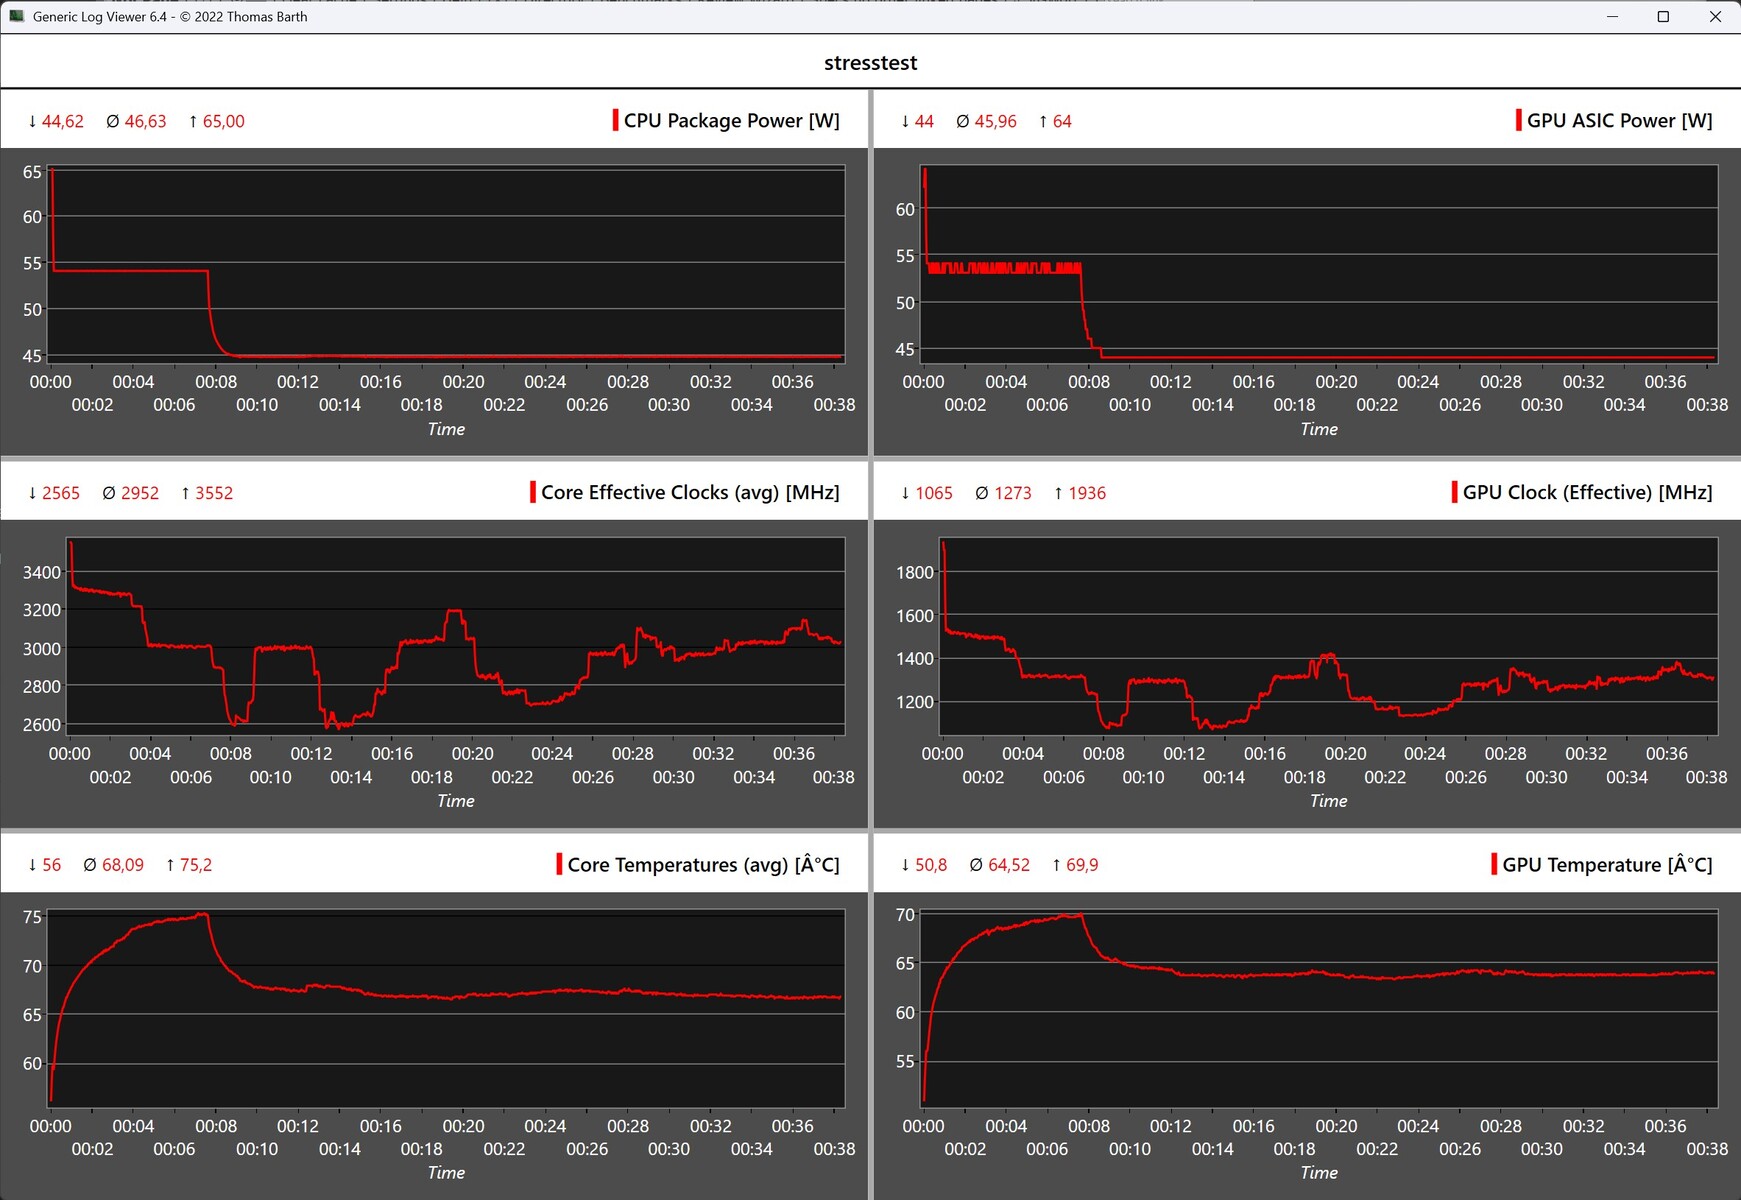Click the Core Temperatures maximum value 75,2
Image resolution: width=1741 pixels, height=1200 pixels.
coord(195,865)
